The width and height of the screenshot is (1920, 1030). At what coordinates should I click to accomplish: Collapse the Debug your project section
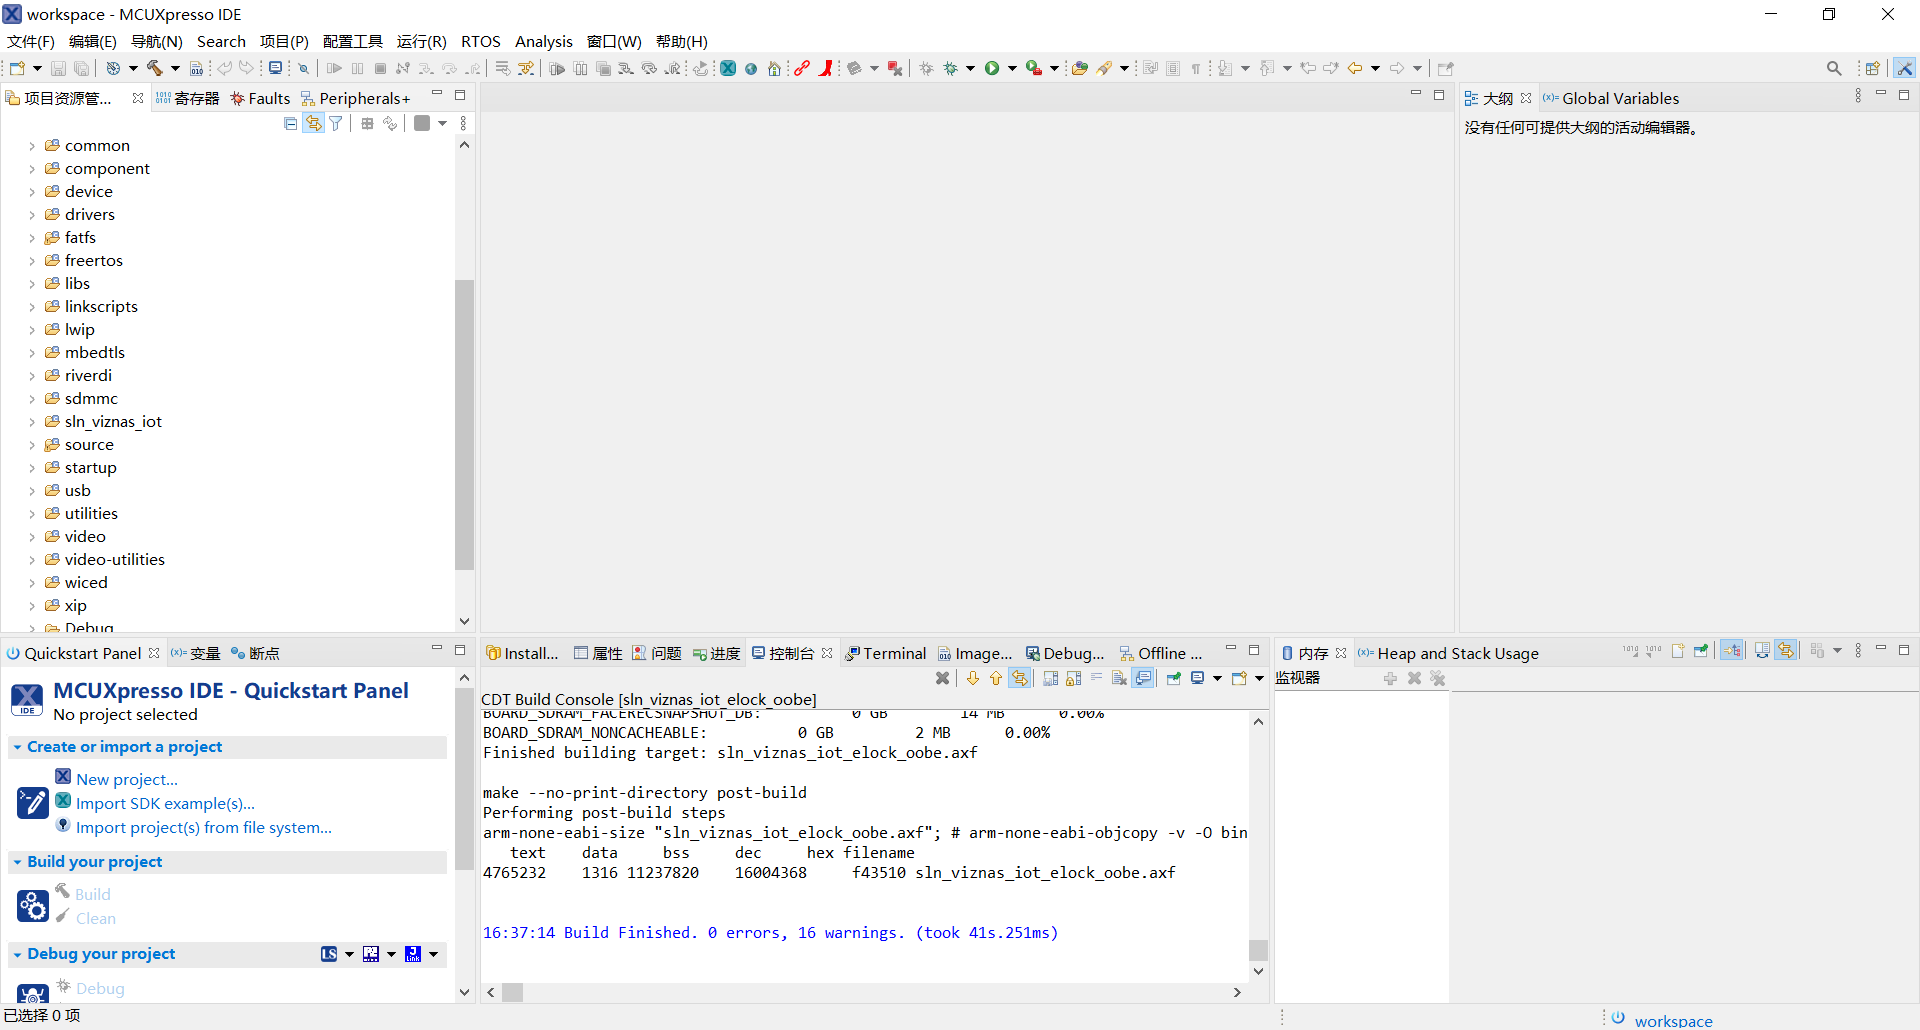17,955
